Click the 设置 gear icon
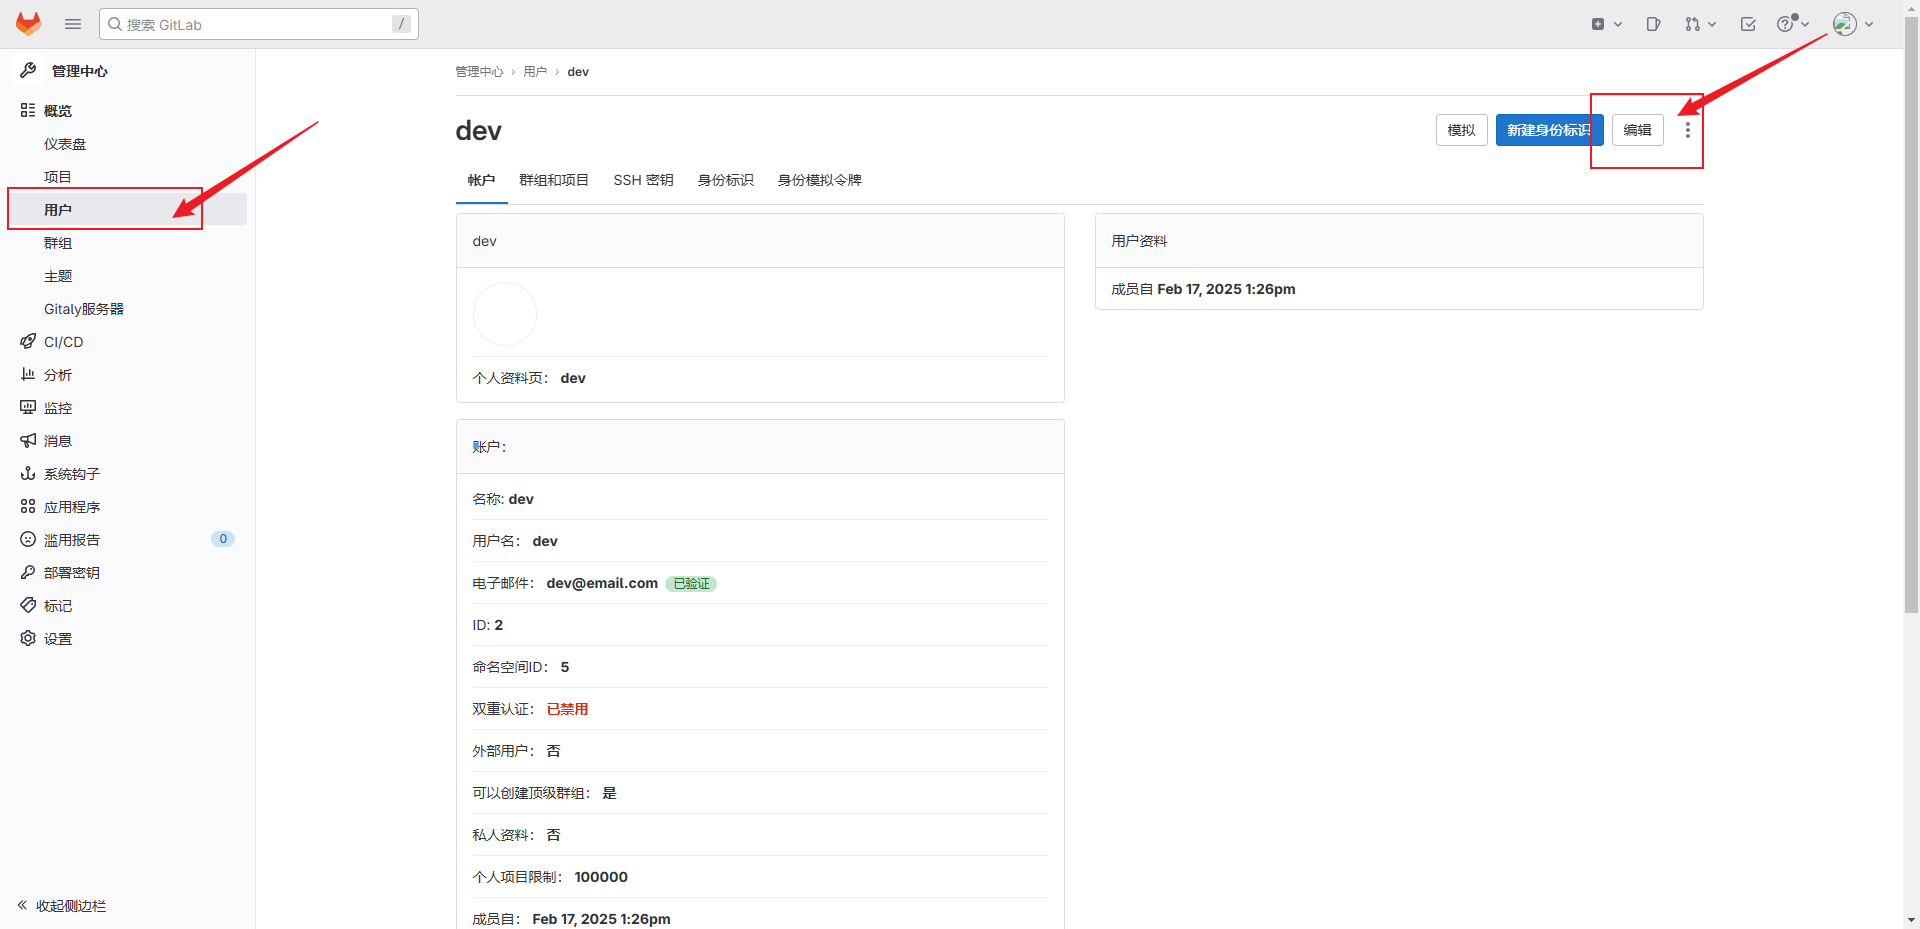 click(x=28, y=639)
